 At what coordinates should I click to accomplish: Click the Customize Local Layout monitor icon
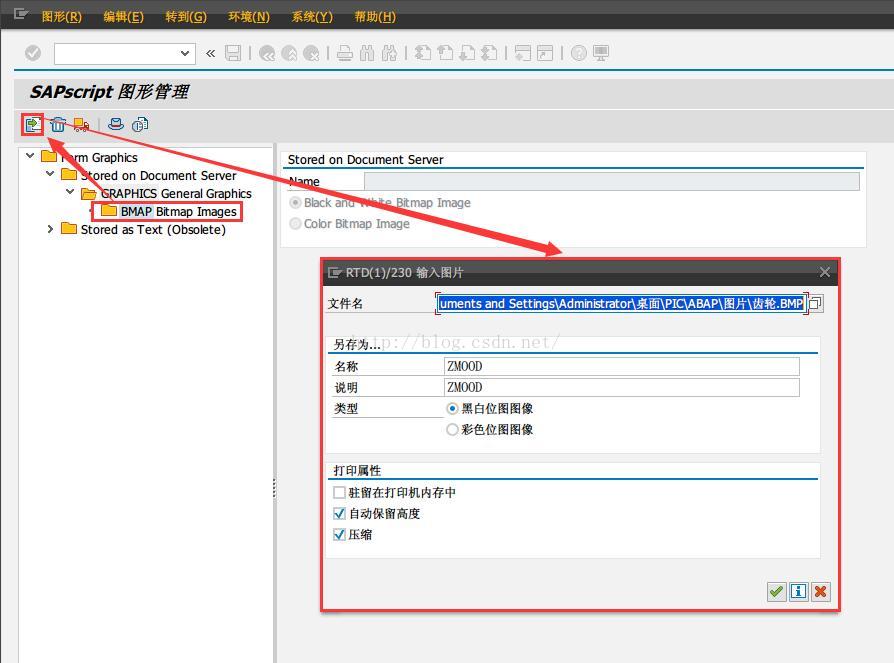coord(601,53)
